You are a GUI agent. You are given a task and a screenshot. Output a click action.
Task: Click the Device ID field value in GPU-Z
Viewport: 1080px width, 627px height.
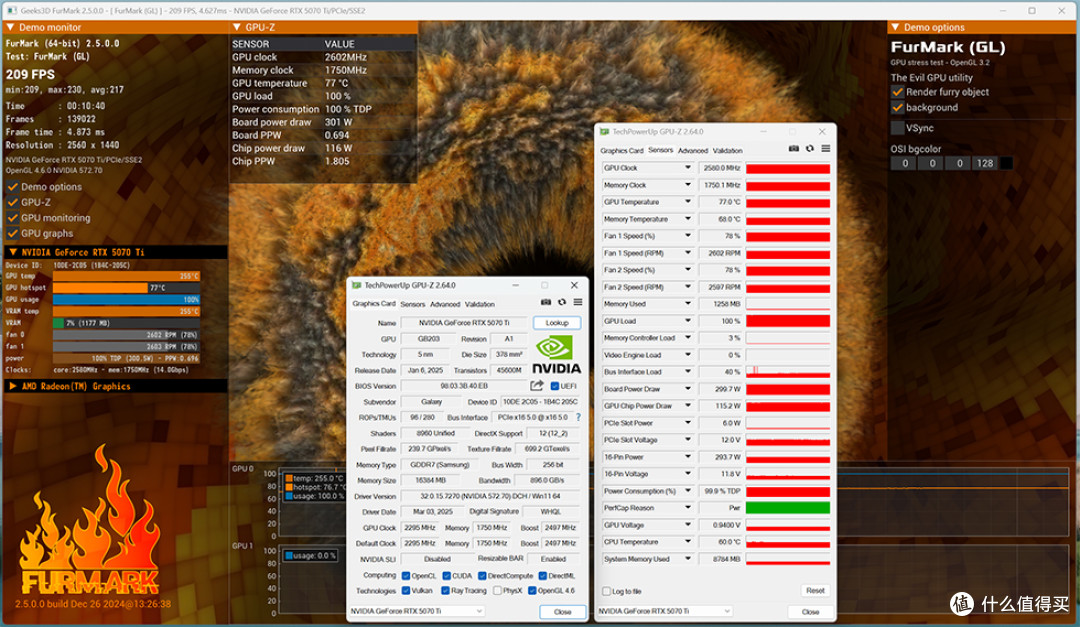coord(540,402)
